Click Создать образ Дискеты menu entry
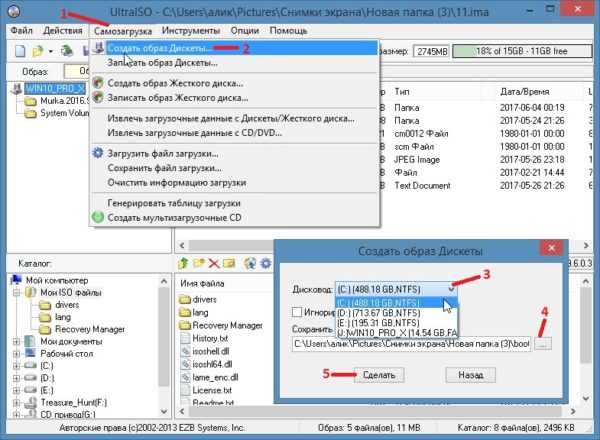The image size is (600, 440). (158, 48)
